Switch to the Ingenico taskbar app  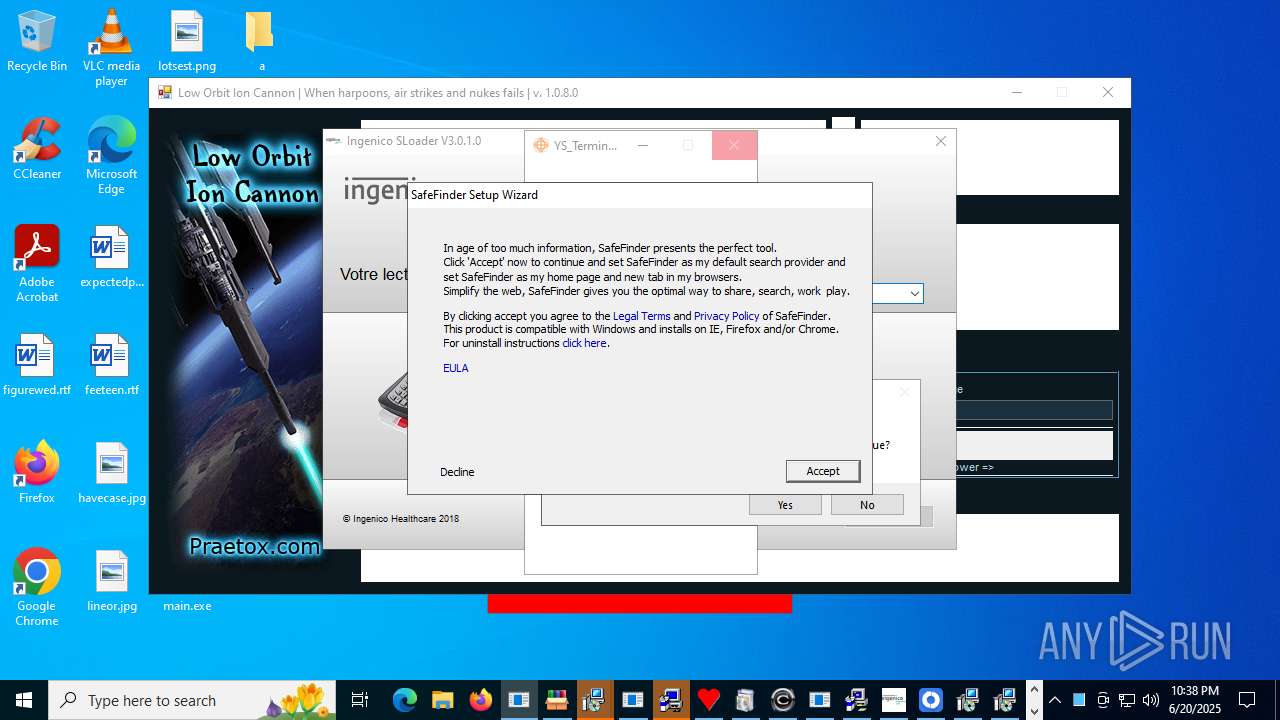[x=893, y=700]
